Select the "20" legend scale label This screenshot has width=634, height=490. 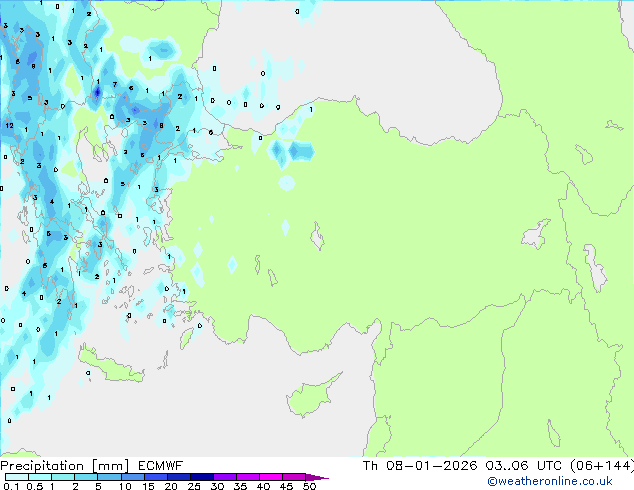pos(171,486)
